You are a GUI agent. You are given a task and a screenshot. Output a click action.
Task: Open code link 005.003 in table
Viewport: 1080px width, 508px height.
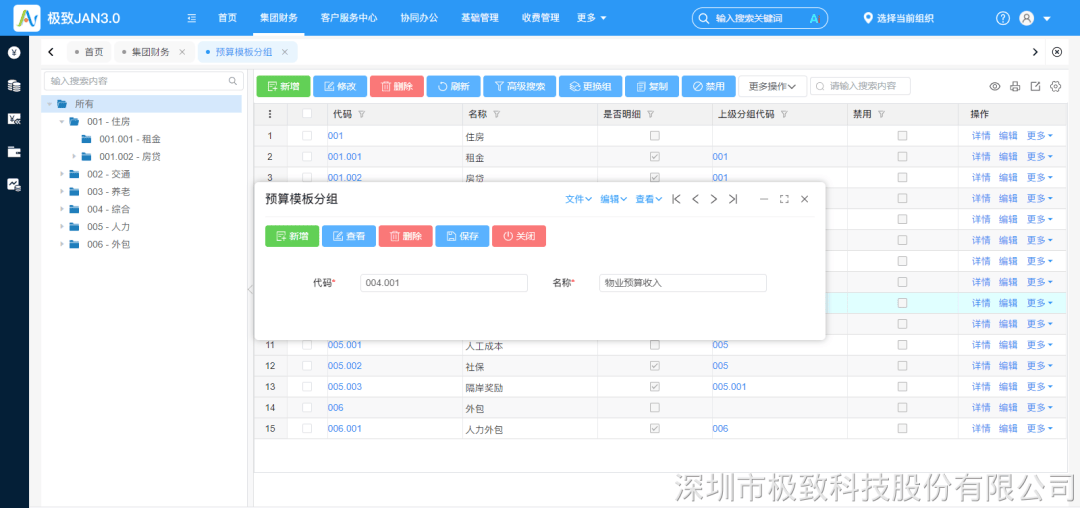(344, 386)
